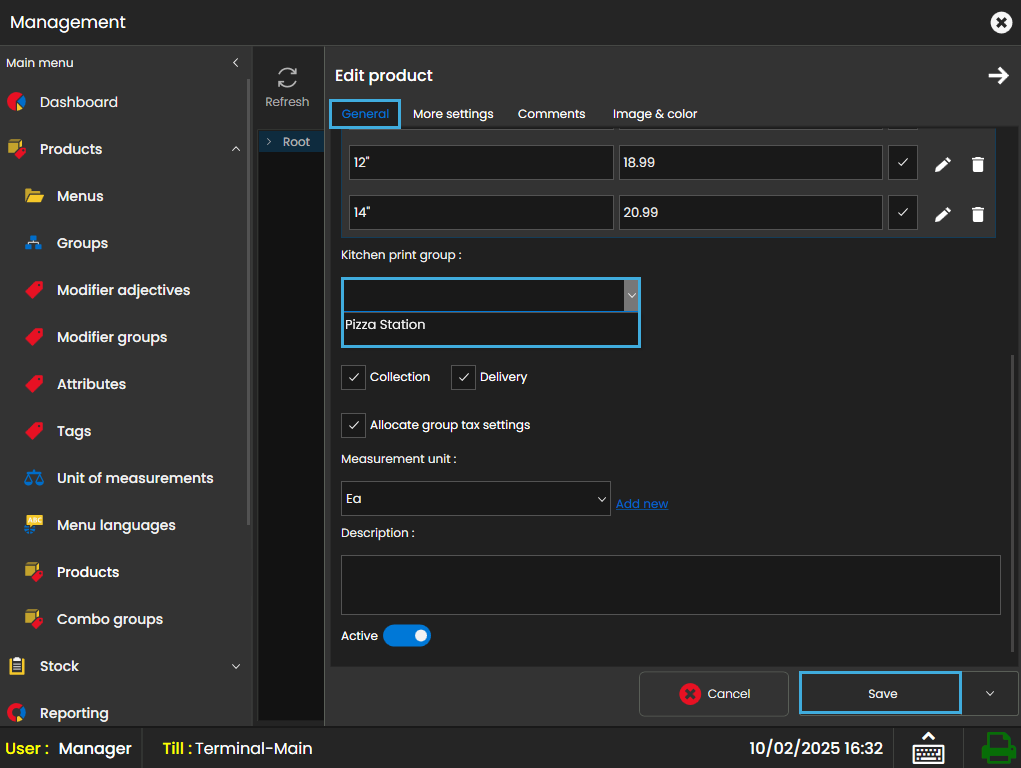Click the Save button

click(880, 693)
